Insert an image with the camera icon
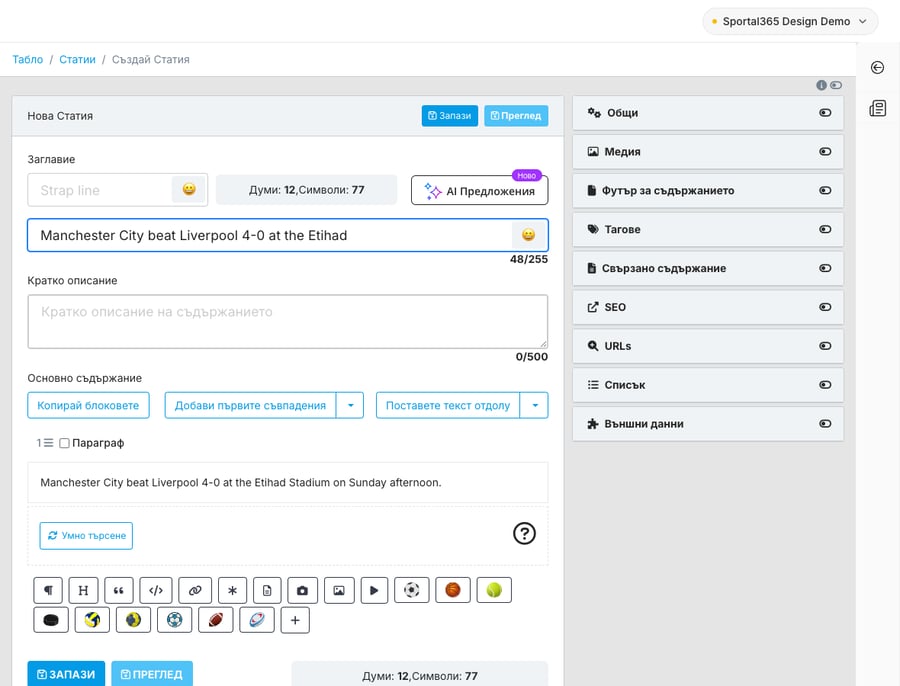Viewport: 900px width, 686px height. click(x=302, y=590)
